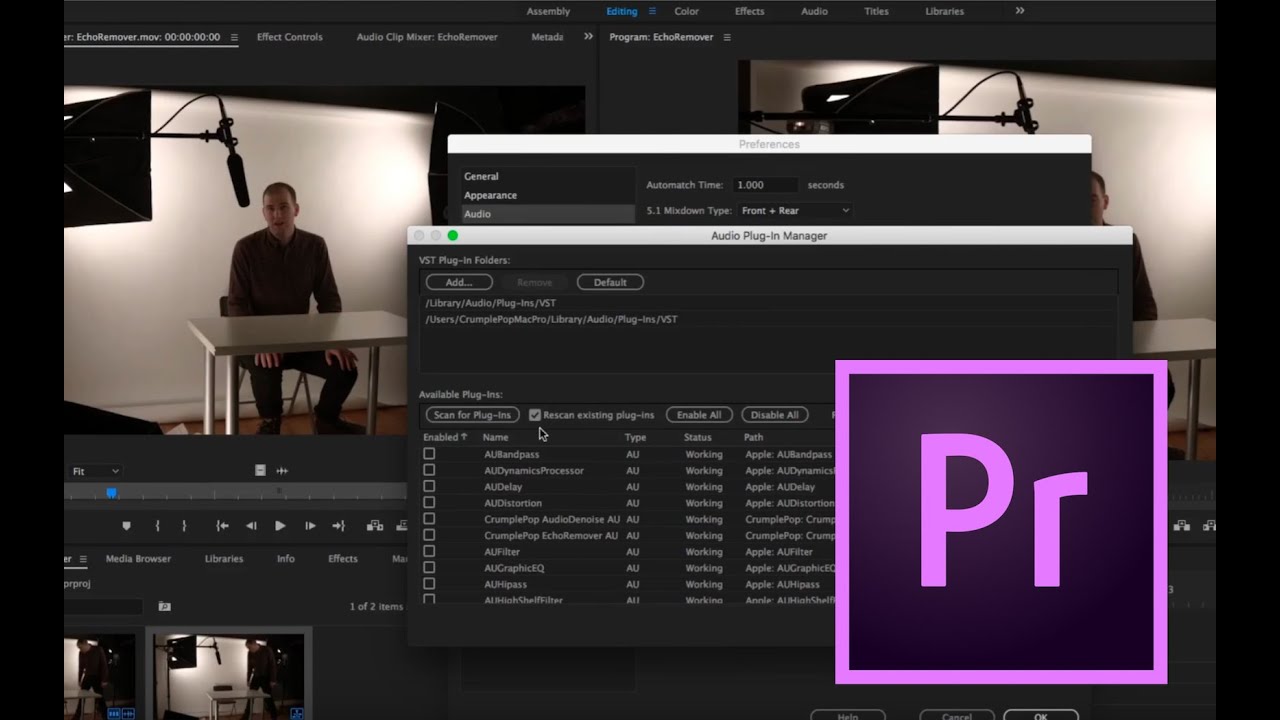Click the Automatch Time input field
Screen dimensions: 1280x720
(765, 185)
